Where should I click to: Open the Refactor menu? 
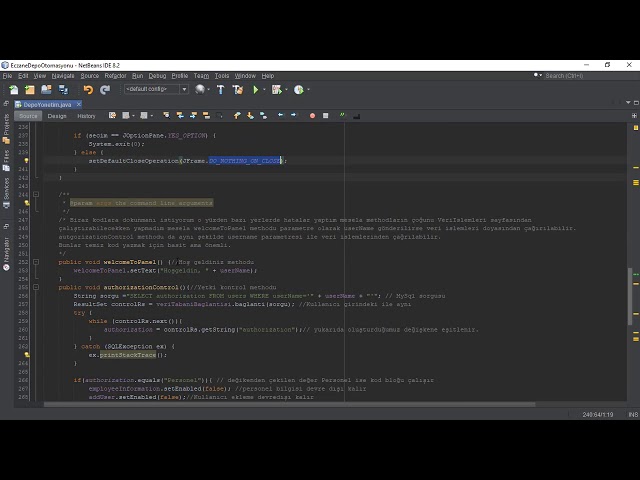[x=116, y=76]
